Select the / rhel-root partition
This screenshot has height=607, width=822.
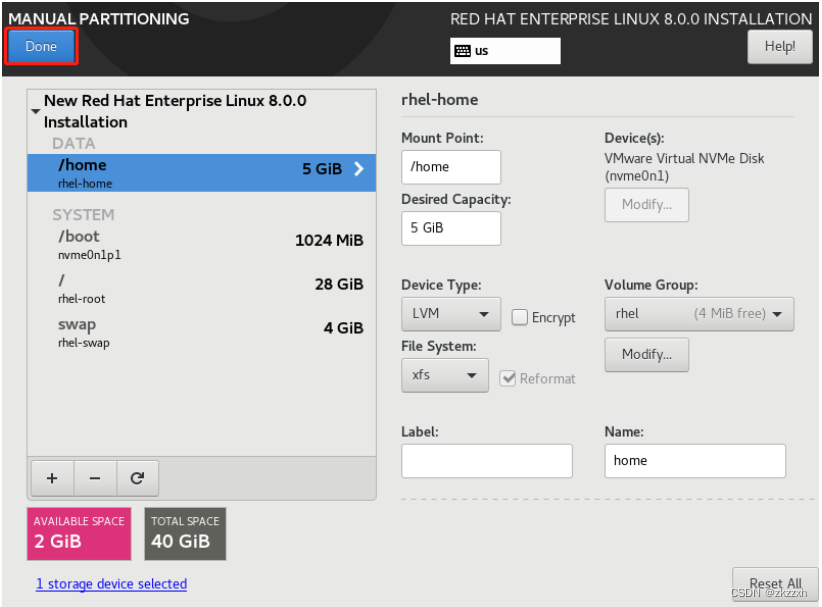click(x=201, y=288)
